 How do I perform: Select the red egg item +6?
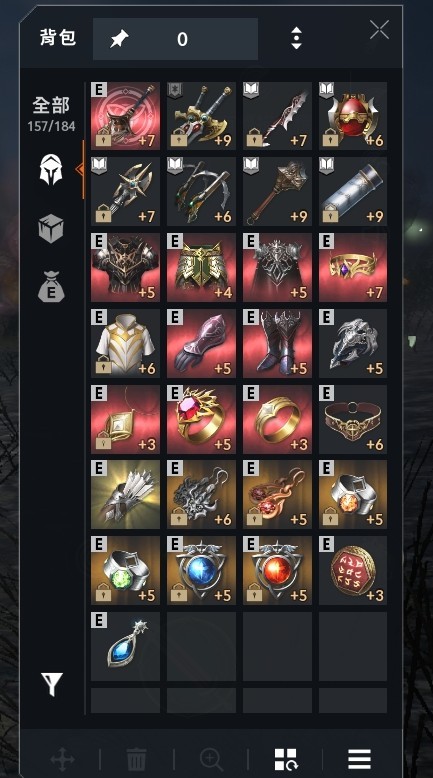pos(353,116)
